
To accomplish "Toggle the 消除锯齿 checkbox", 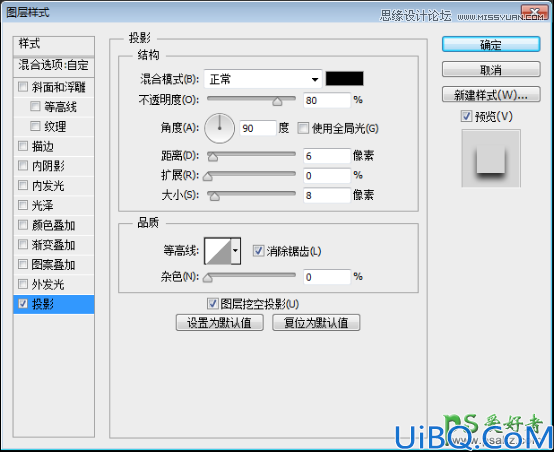I will pos(258,251).
